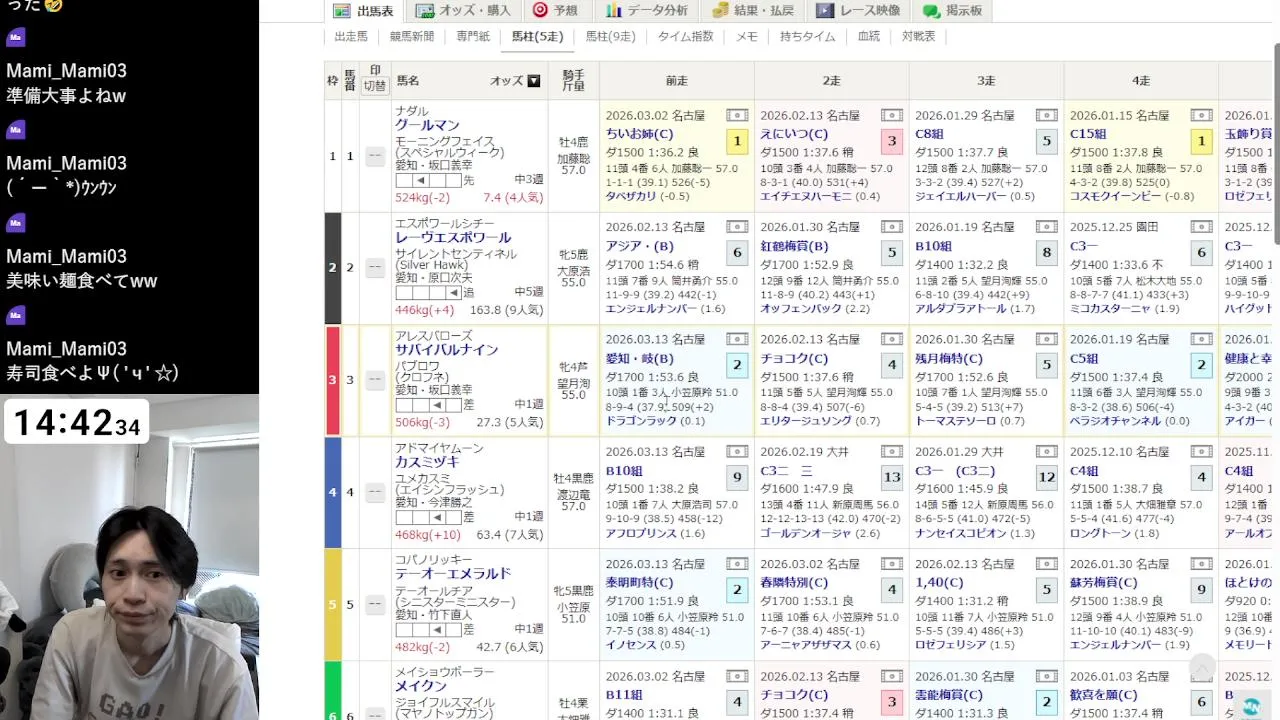Open race video for 泰明町特(C) race
Image resolution: width=1280 pixels, height=720 pixels.
click(737, 565)
